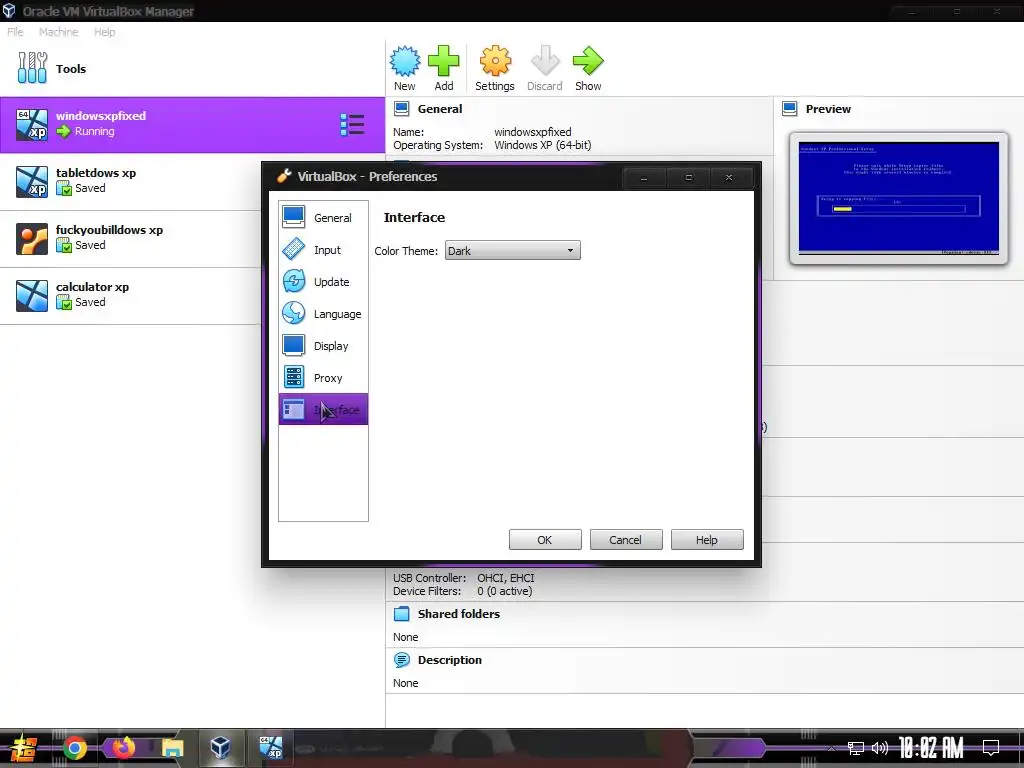
Task: Open the Color Theme dropdown
Action: pos(513,251)
